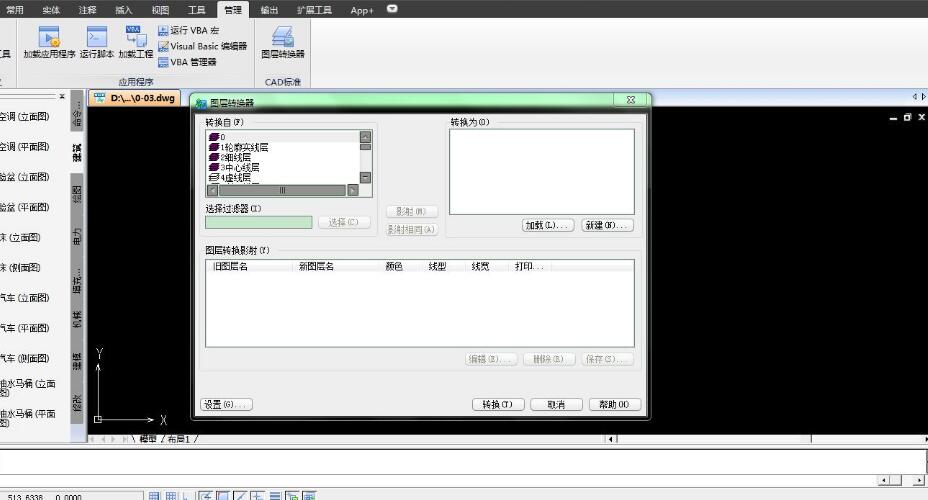Click the 保存(S)... button
Image resolution: width=928 pixels, height=500 pixels.
tap(607, 359)
